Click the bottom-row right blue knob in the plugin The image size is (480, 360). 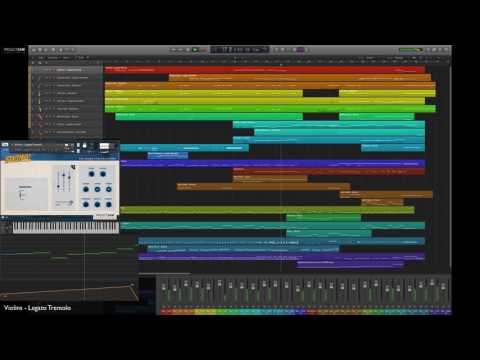click(x=109, y=204)
